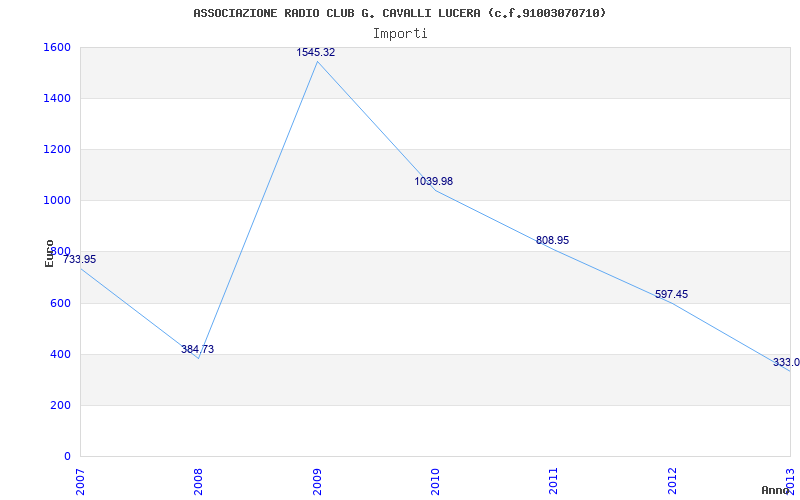Click the Anno x-axis title
The width and height of the screenshot is (800, 500).
pos(776,490)
